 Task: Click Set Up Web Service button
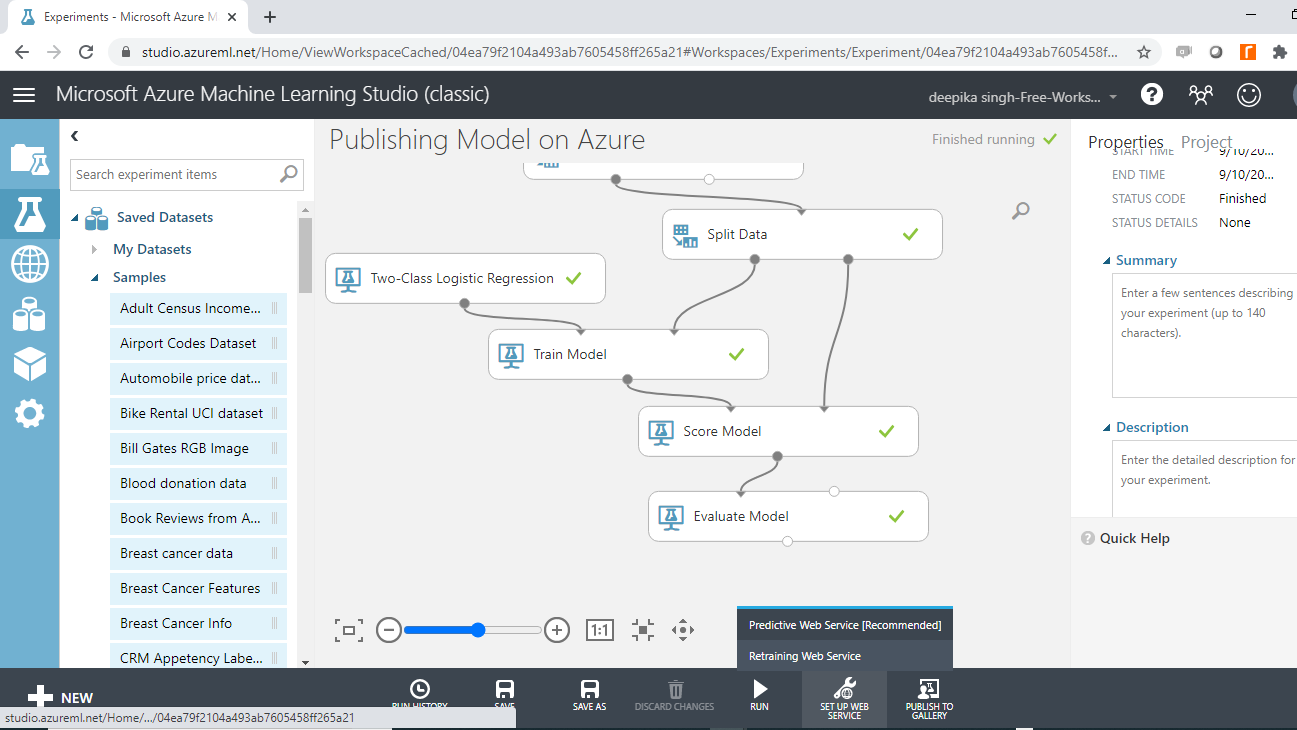pyautogui.click(x=844, y=698)
